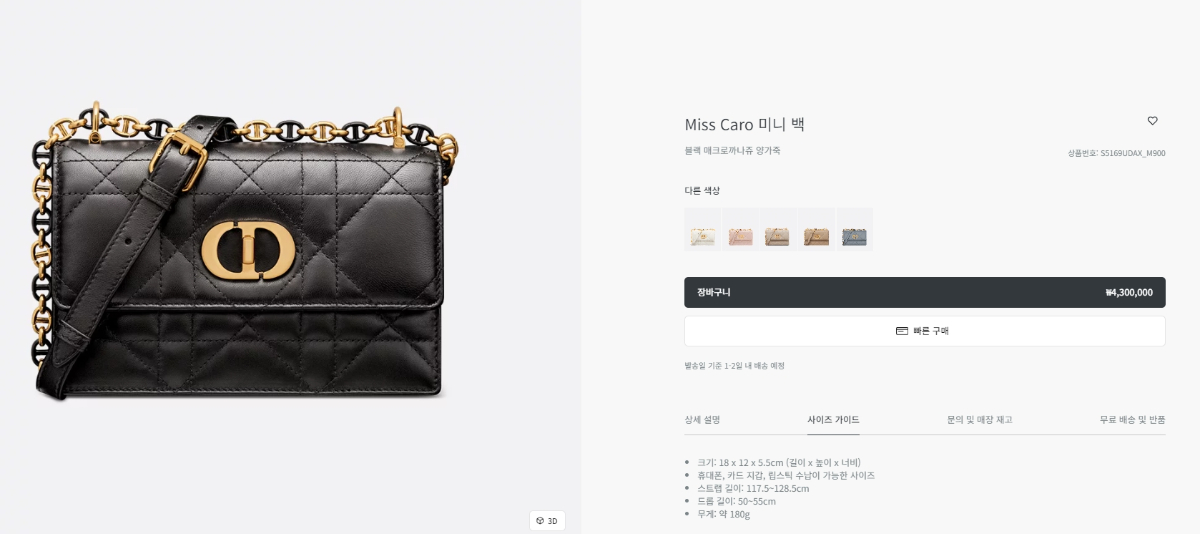Click the Miss Caro 미니 백 title
The width and height of the screenshot is (1200, 534).
tap(744, 125)
